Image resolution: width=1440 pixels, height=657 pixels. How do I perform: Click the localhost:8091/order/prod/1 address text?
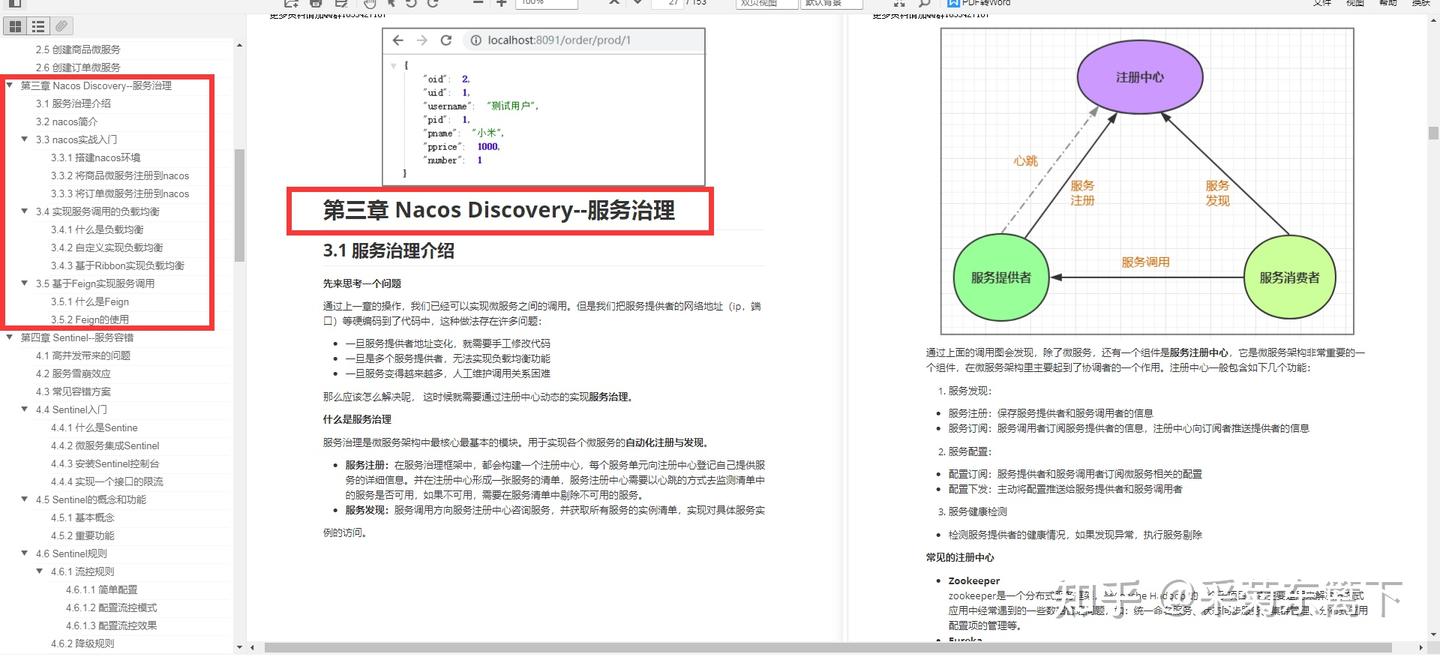coord(559,41)
